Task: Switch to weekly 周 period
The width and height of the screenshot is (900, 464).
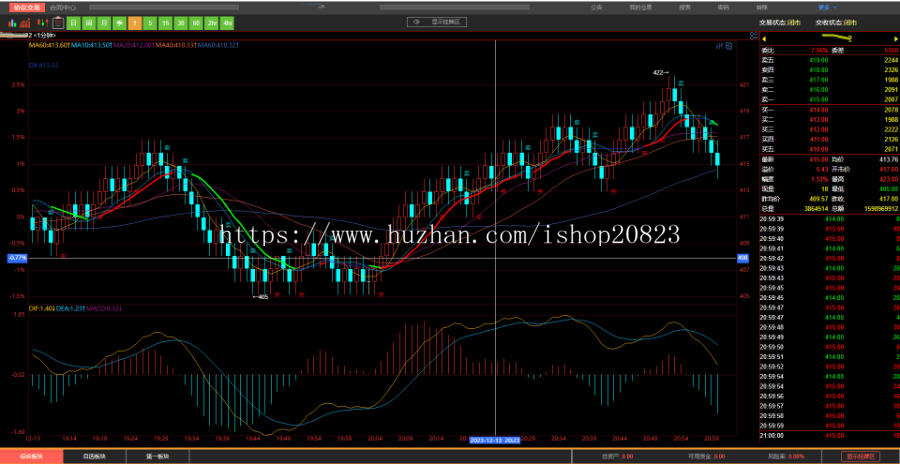Action: pyautogui.click(x=88, y=23)
